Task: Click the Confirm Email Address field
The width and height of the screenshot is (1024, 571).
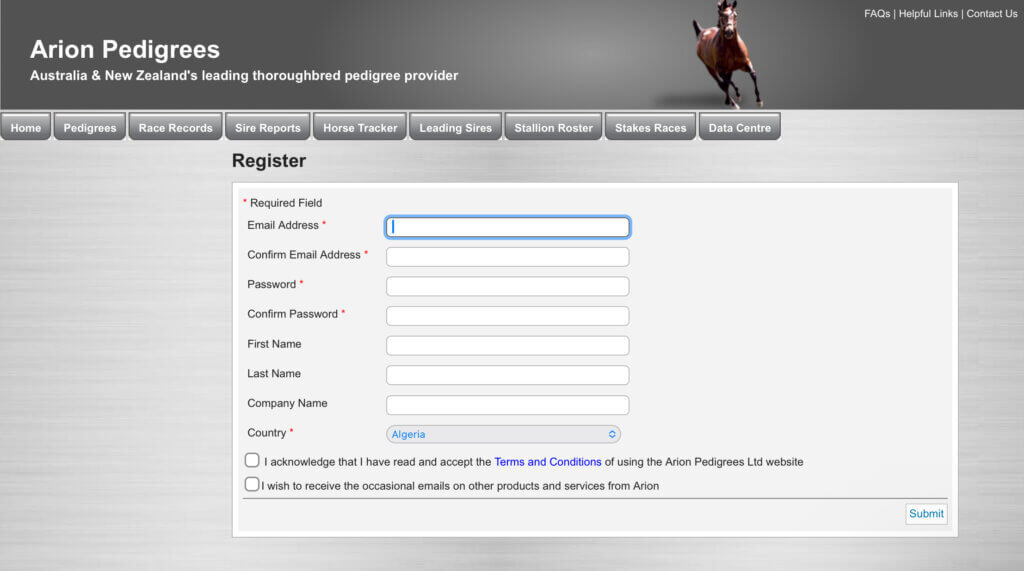Action: tap(507, 256)
